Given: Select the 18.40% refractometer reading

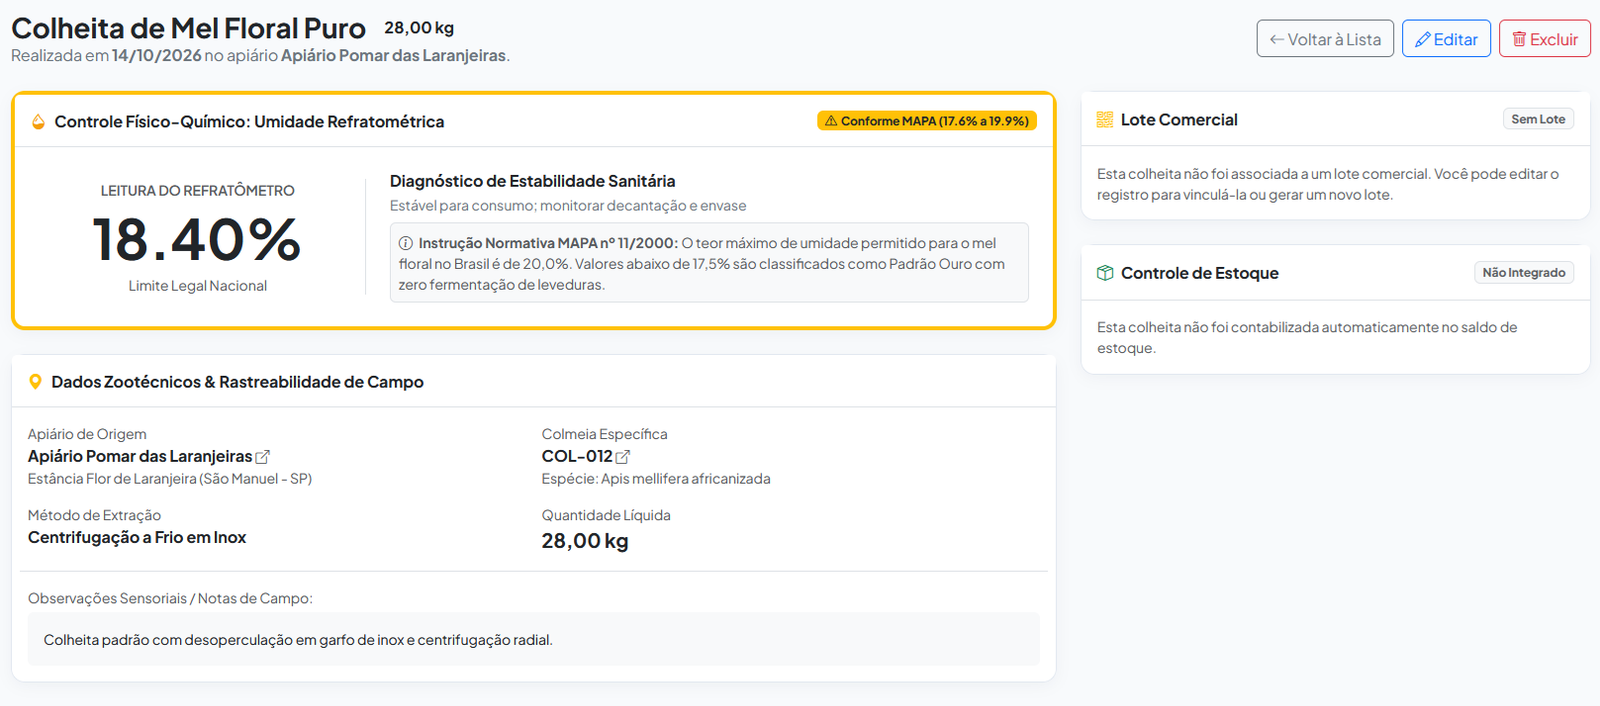Looking at the screenshot, I should pos(197,240).
